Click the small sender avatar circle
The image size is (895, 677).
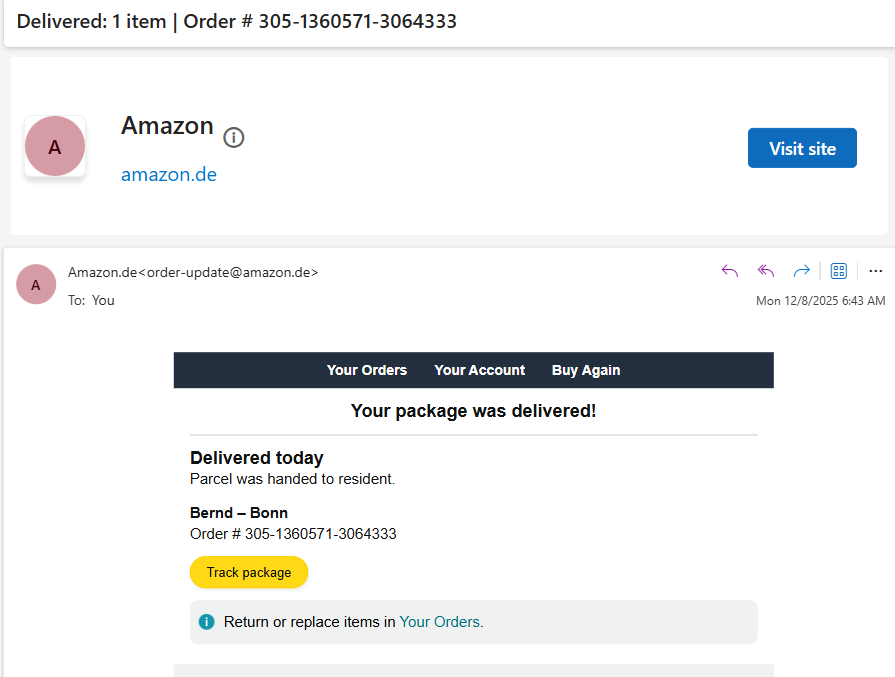(36, 285)
